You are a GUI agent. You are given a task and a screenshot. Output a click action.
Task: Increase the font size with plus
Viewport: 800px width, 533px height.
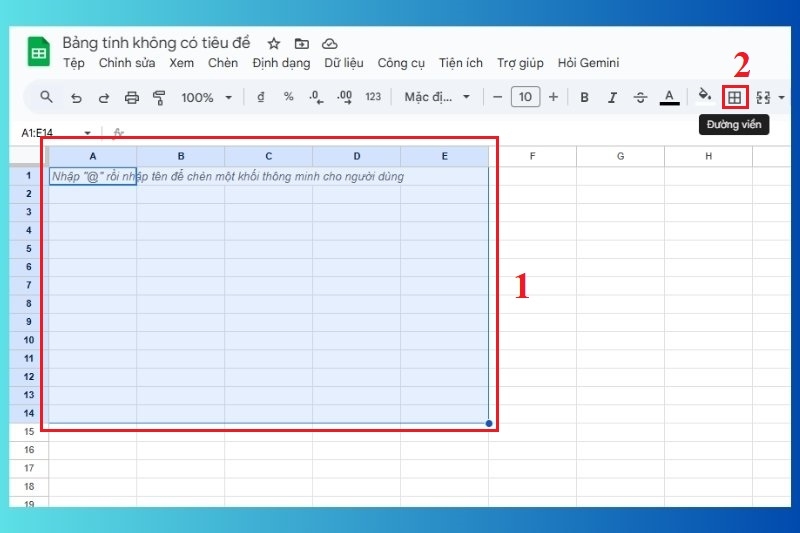pos(554,97)
